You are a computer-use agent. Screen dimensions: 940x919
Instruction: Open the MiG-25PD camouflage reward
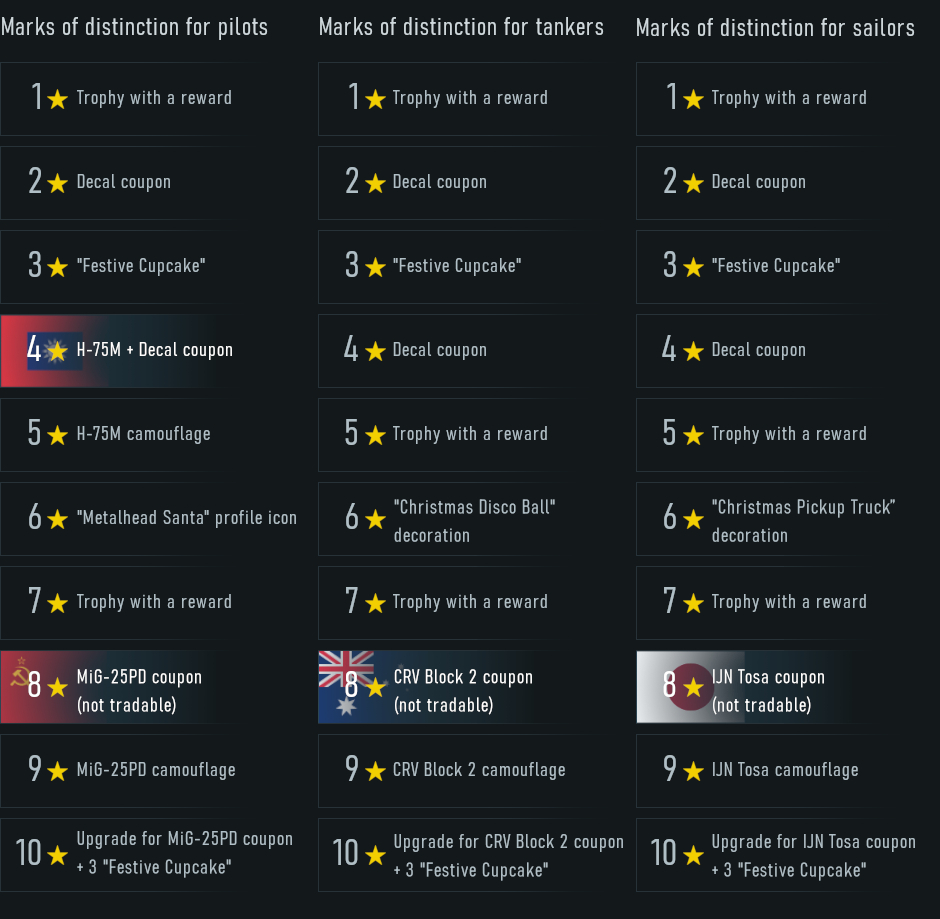click(120, 770)
